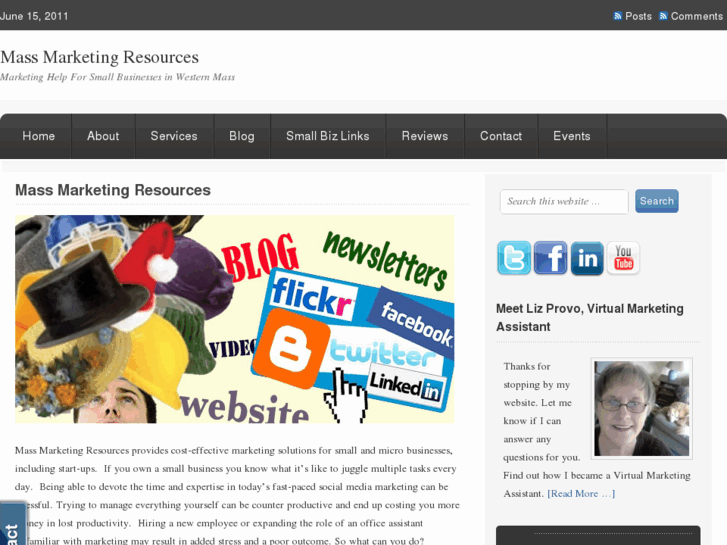Open Small Biz Links in navigation
727x545 pixels.
pyautogui.click(x=328, y=136)
